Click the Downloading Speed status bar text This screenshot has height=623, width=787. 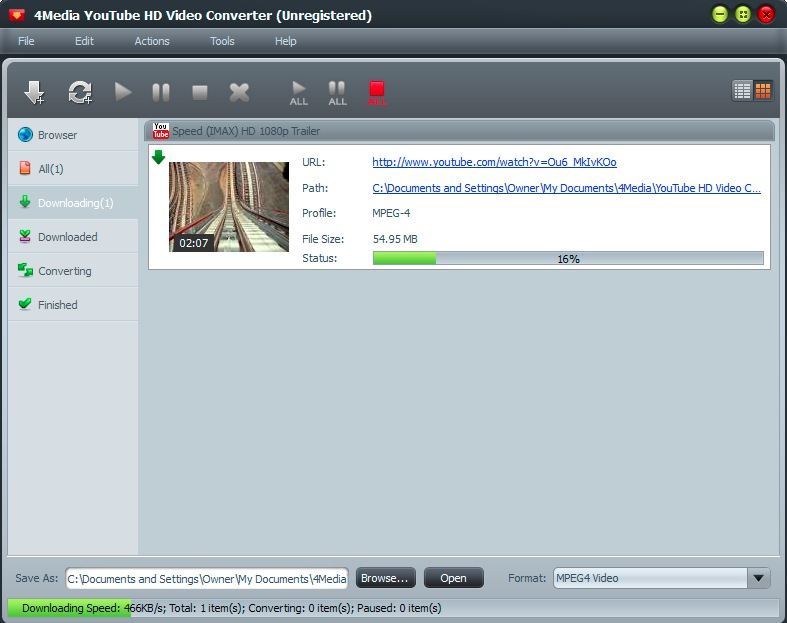pyautogui.click(x=232, y=608)
